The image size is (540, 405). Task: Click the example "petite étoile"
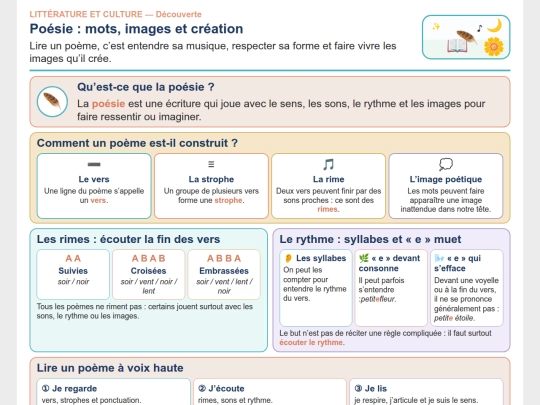pos(454,318)
